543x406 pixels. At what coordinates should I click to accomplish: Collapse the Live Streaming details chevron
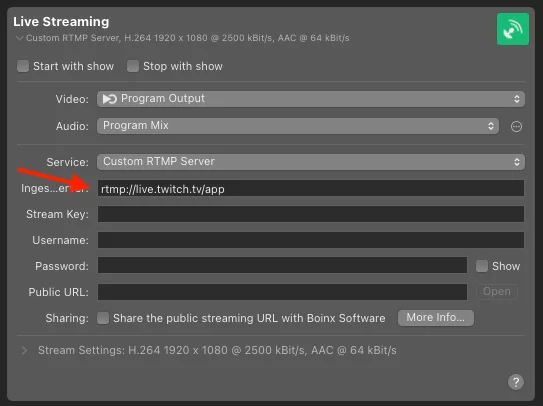click(20, 38)
